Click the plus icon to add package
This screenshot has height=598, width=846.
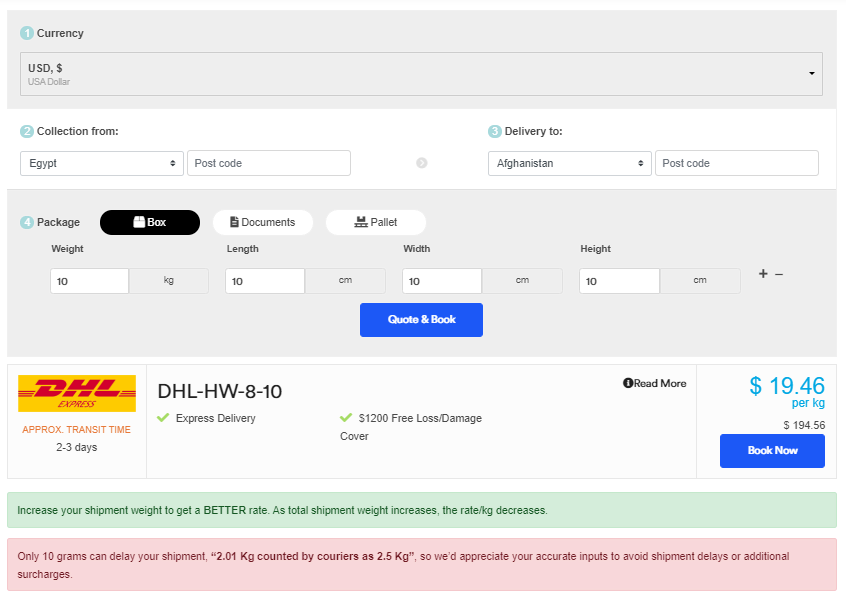tap(763, 274)
